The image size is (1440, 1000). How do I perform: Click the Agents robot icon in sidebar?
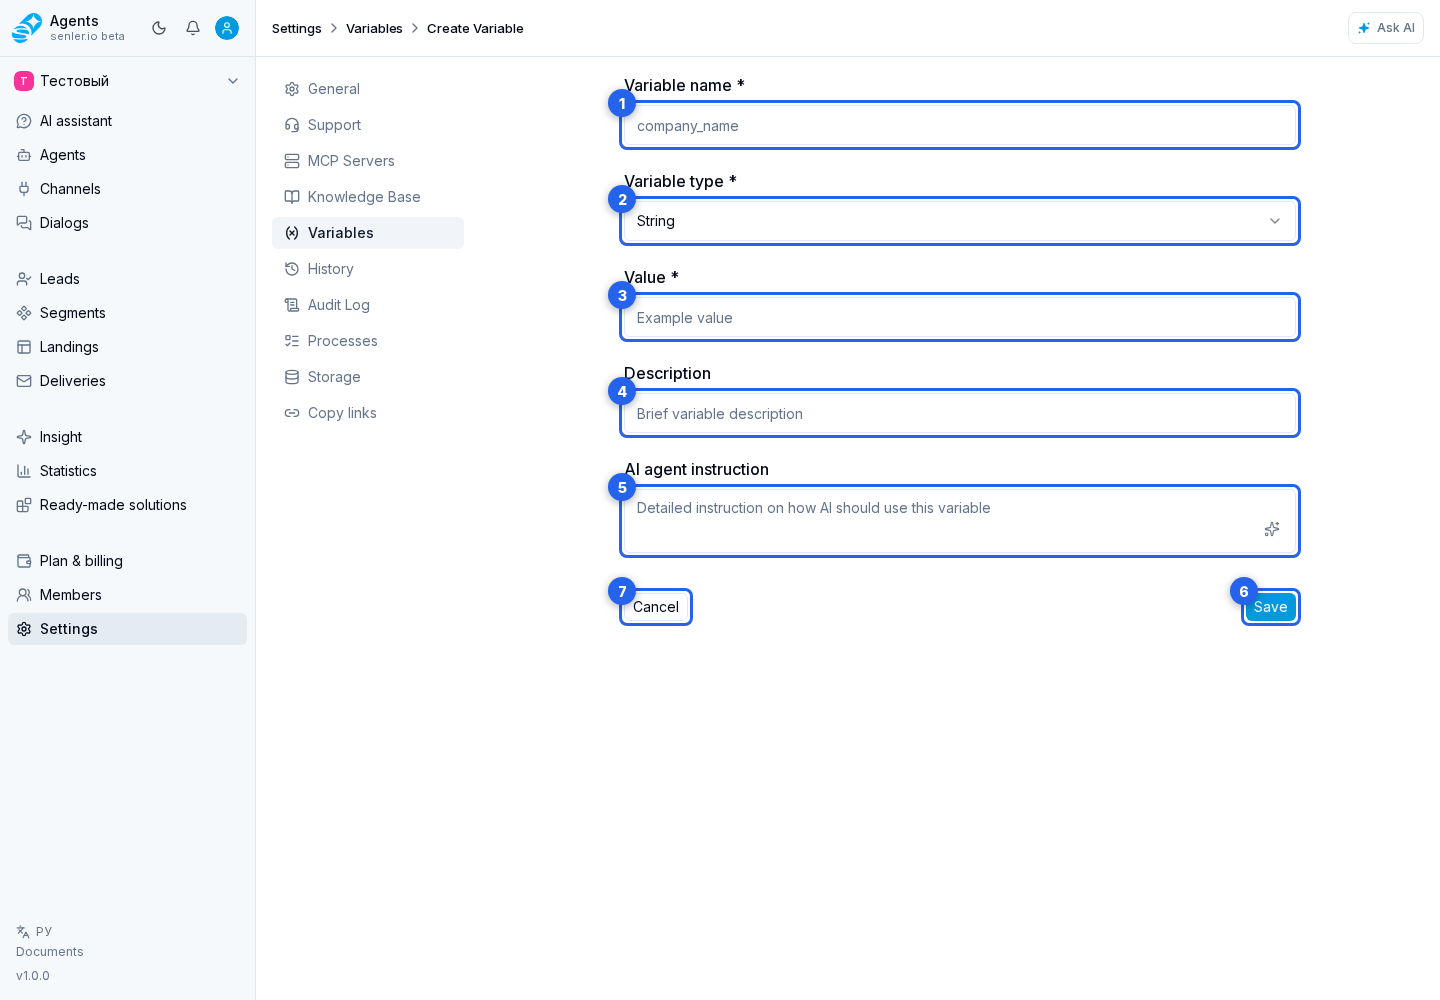click(24, 155)
